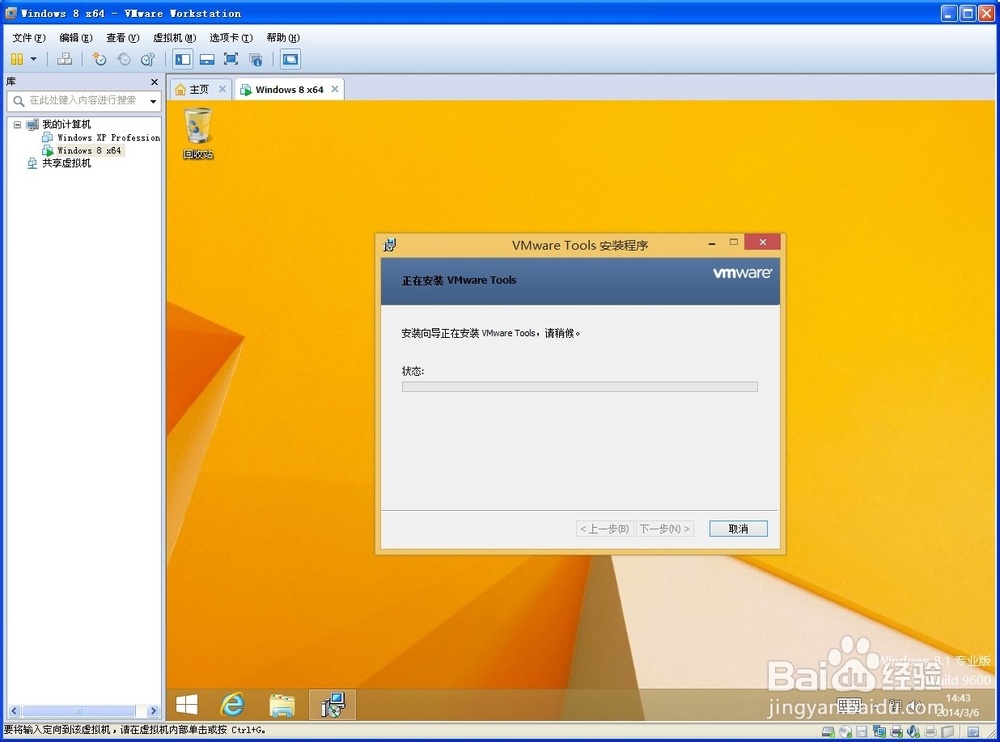Click the network icon in guest tray

(895, 706)
